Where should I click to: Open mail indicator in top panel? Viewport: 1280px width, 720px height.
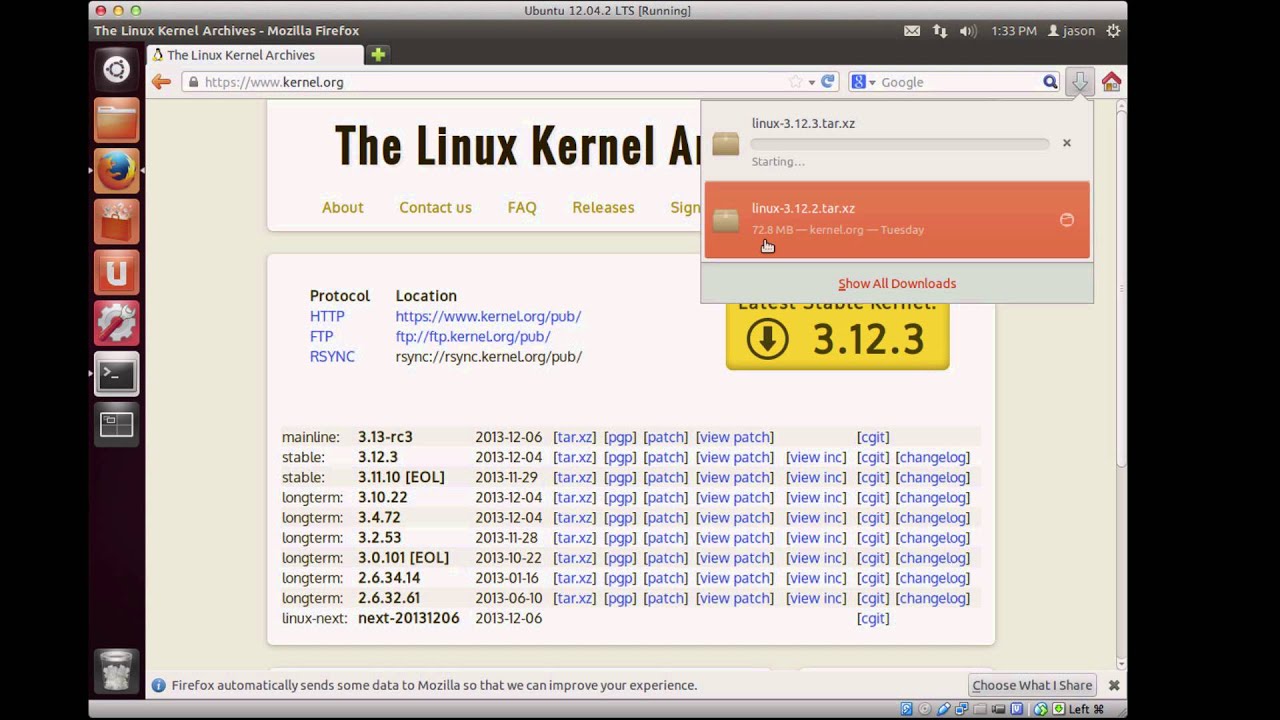click(x=912, y=31)
